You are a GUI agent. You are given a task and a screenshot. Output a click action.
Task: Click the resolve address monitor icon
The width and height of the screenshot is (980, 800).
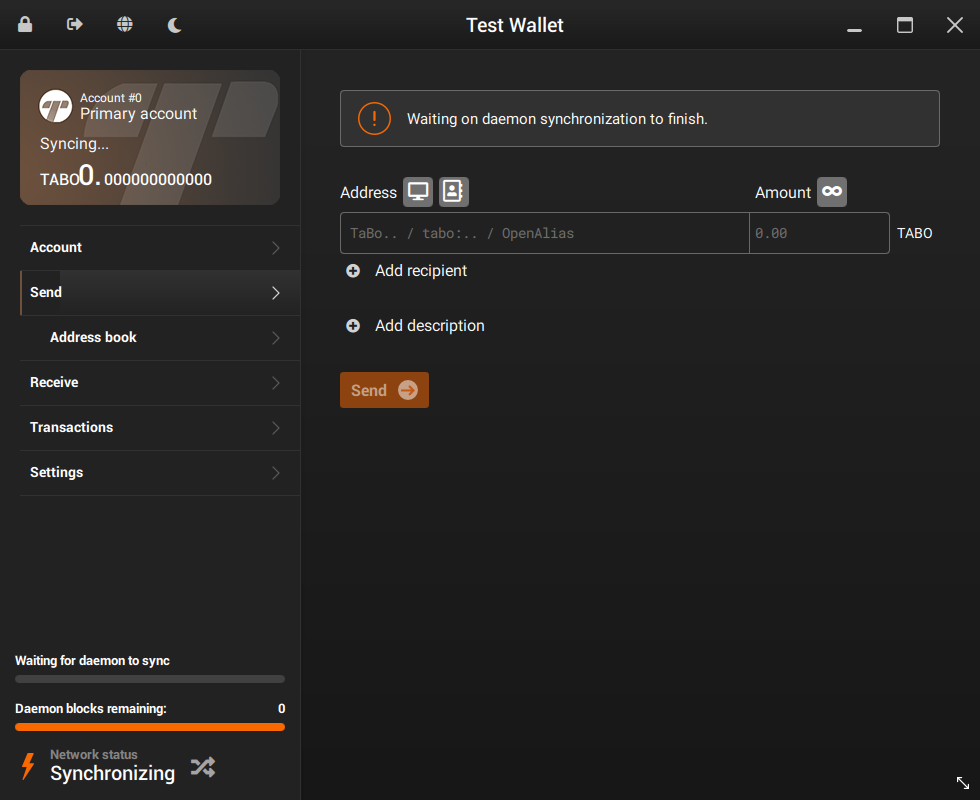418,192
